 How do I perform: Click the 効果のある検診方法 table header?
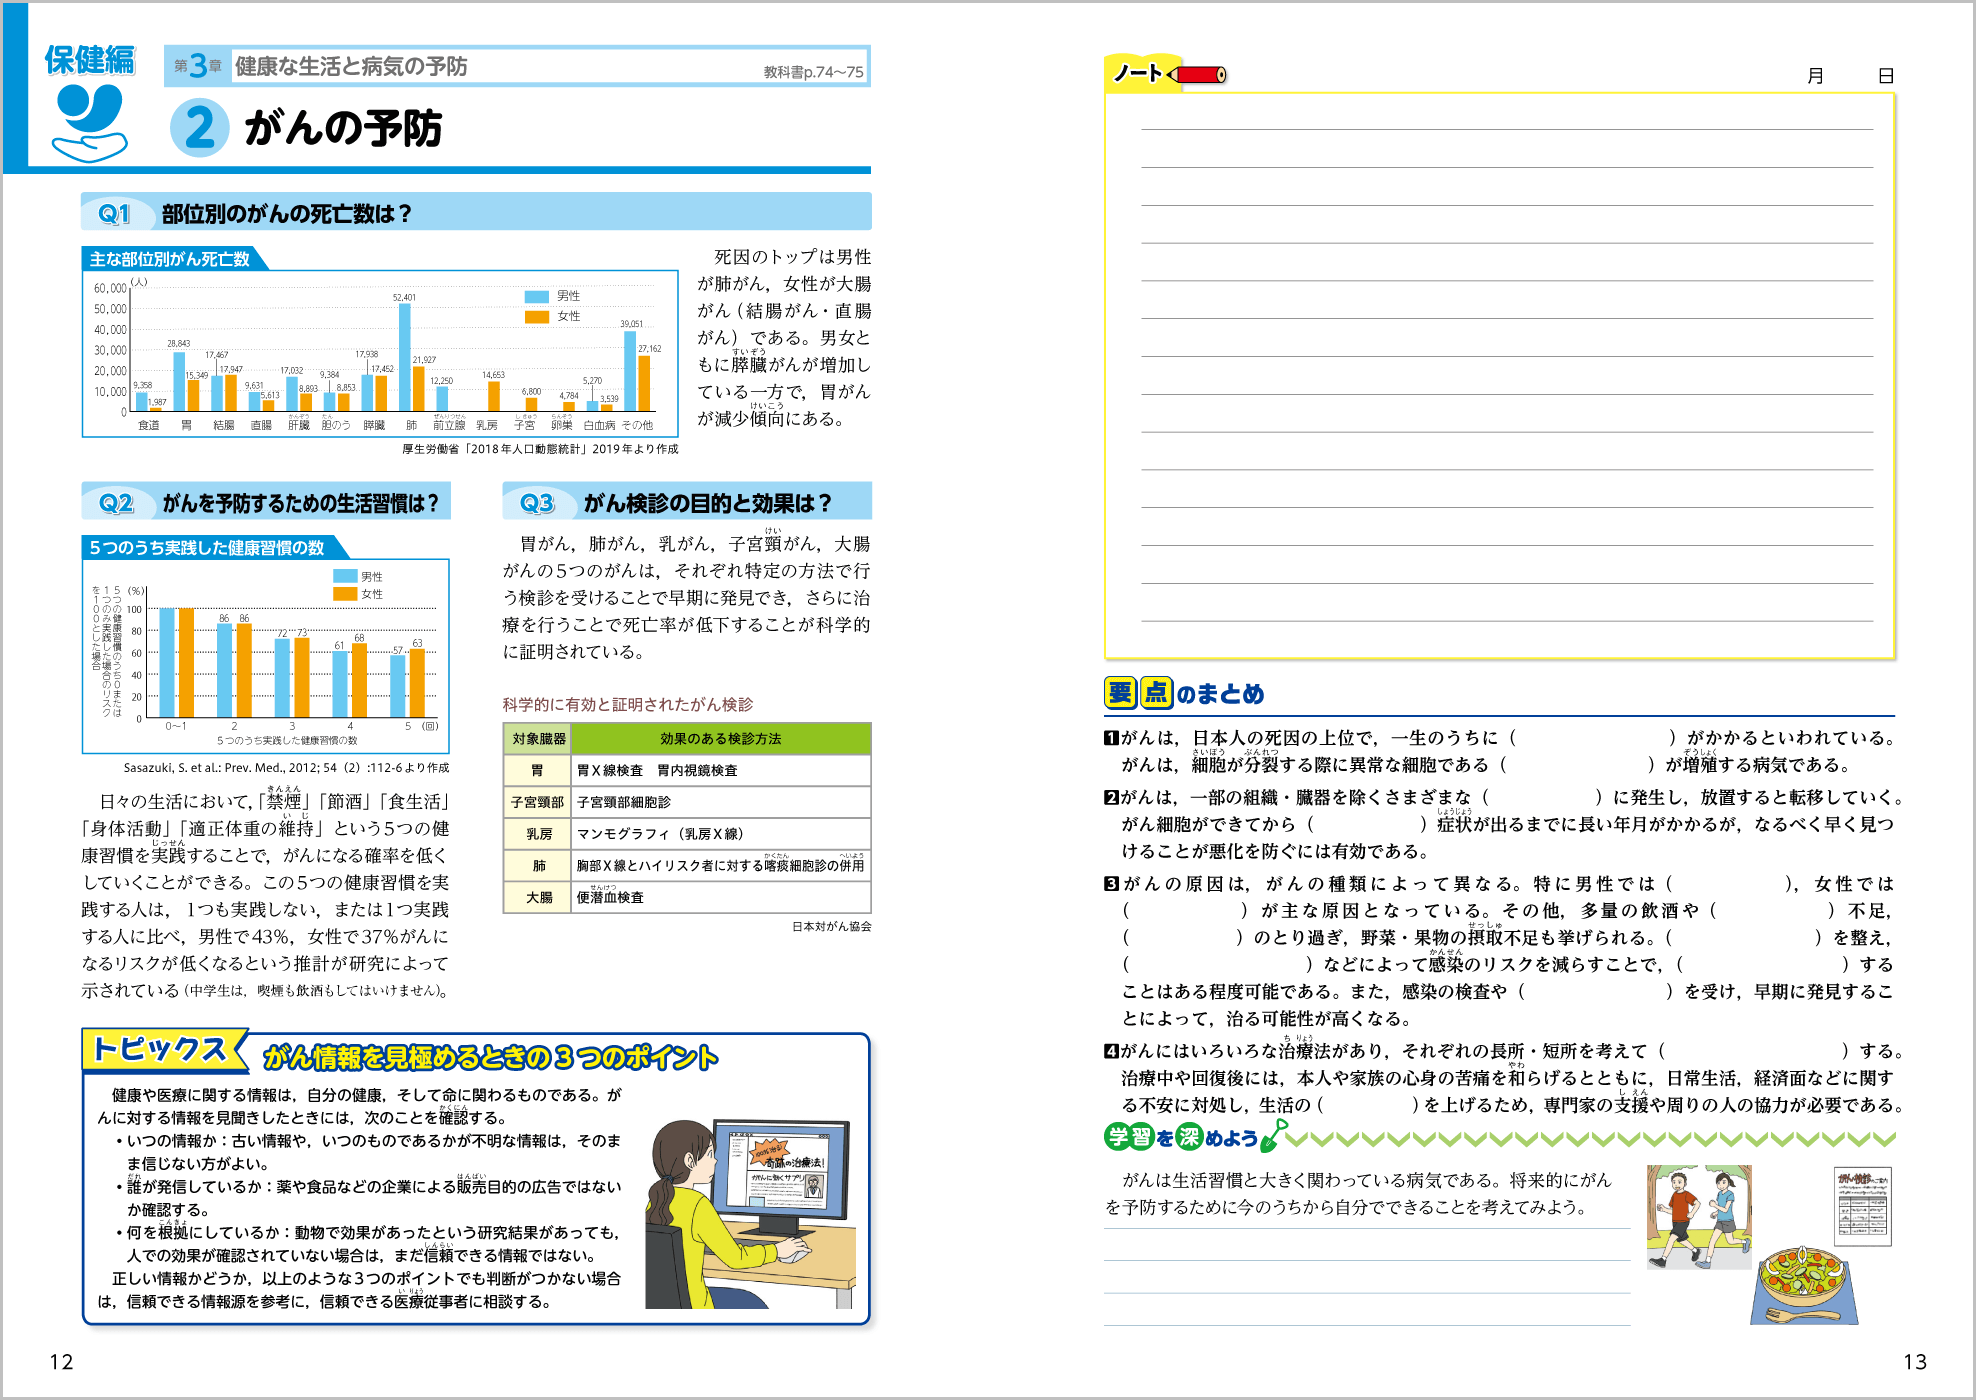point(721,739)
